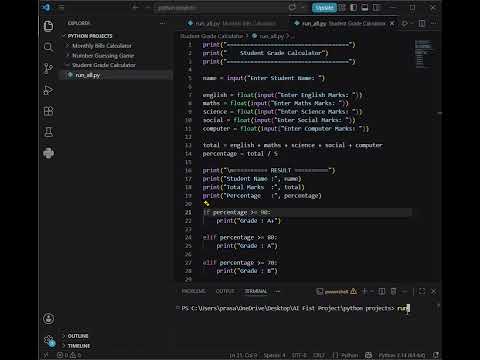Split the editor to the right
Image resolution: width=480 pixels, height=360 pixels.
(422, 23)
